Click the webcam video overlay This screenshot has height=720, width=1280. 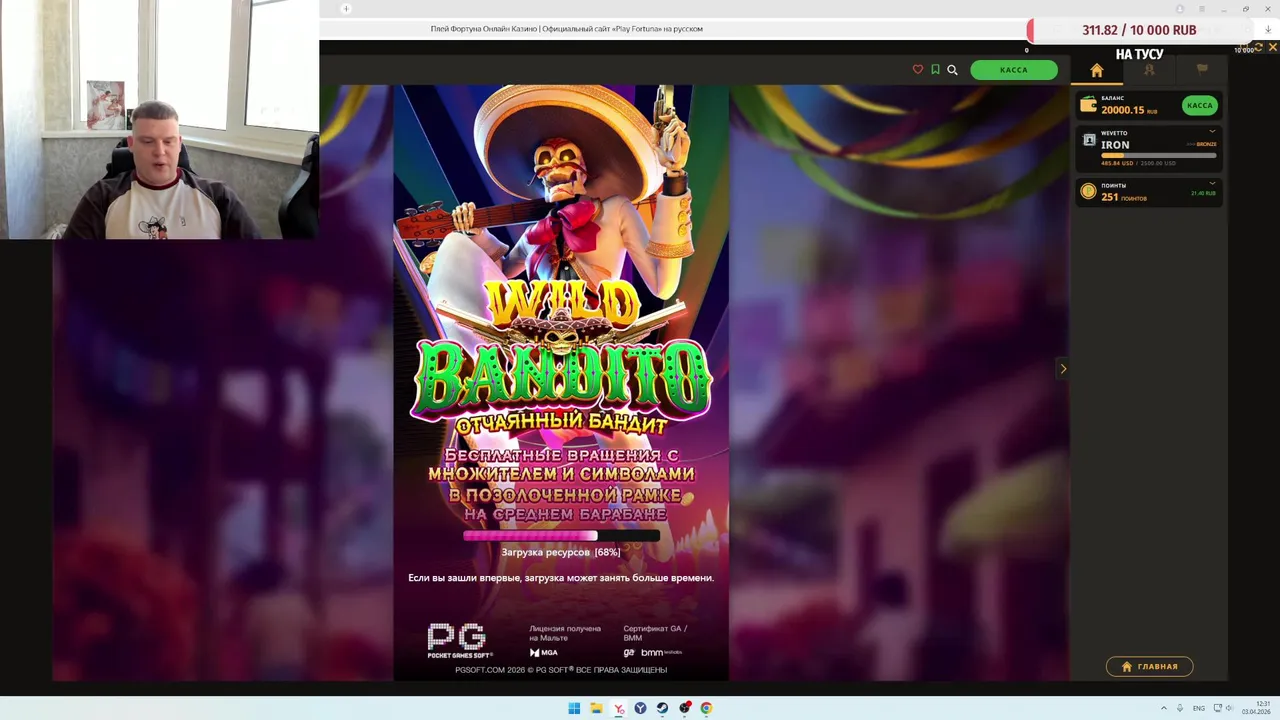pyautogui.click(x=160, y=119)
